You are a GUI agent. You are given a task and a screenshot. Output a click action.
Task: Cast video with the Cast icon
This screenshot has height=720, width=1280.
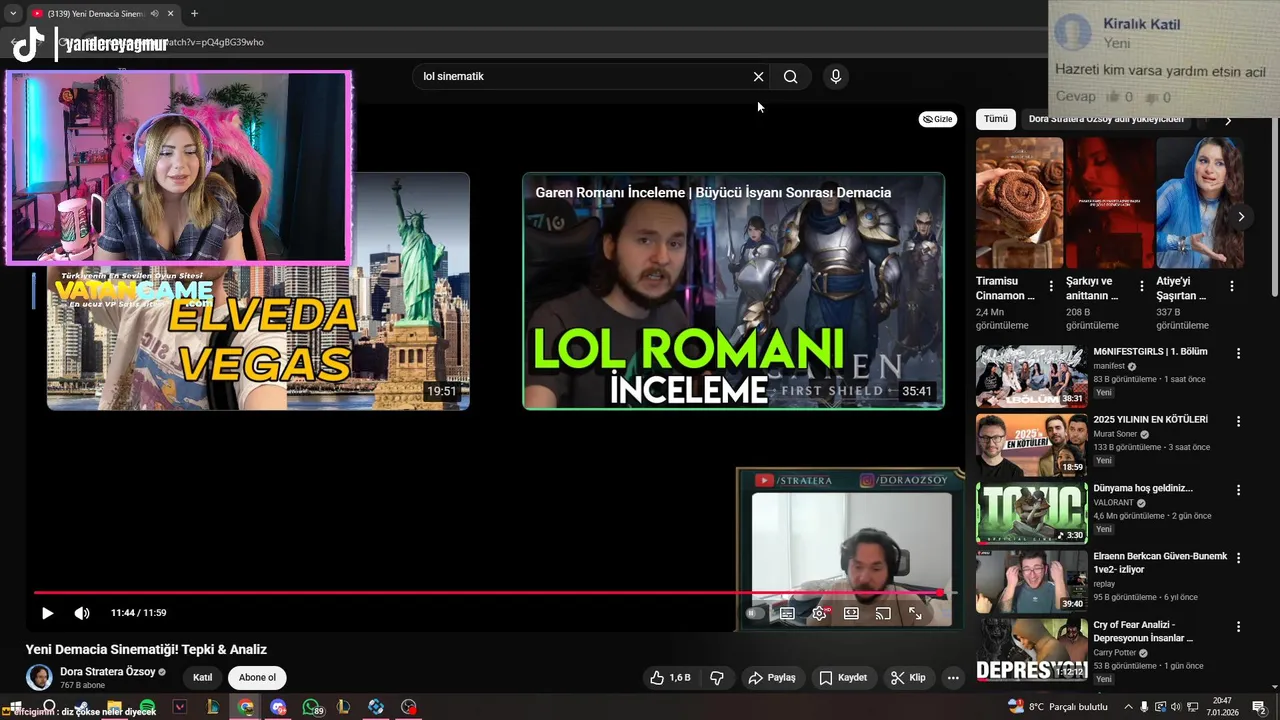click(x=883, y=613)
